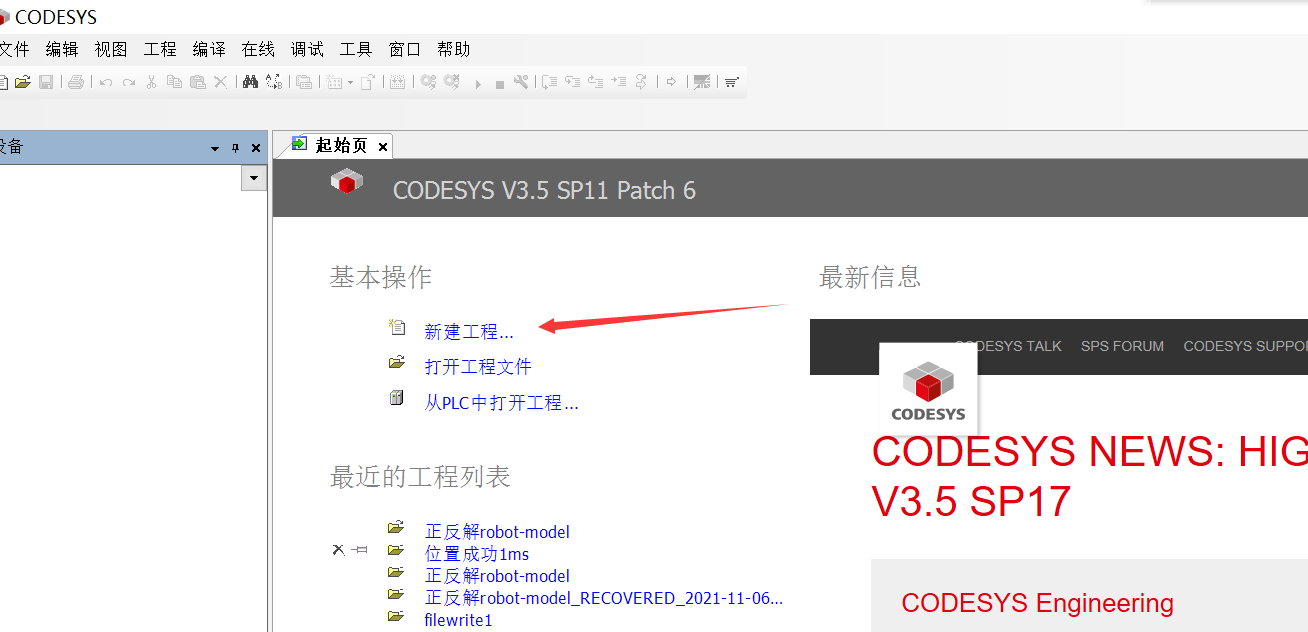Open 新建工程 to create a project
The height and width of the screenshot is (632, 1308).
(469, 331)
